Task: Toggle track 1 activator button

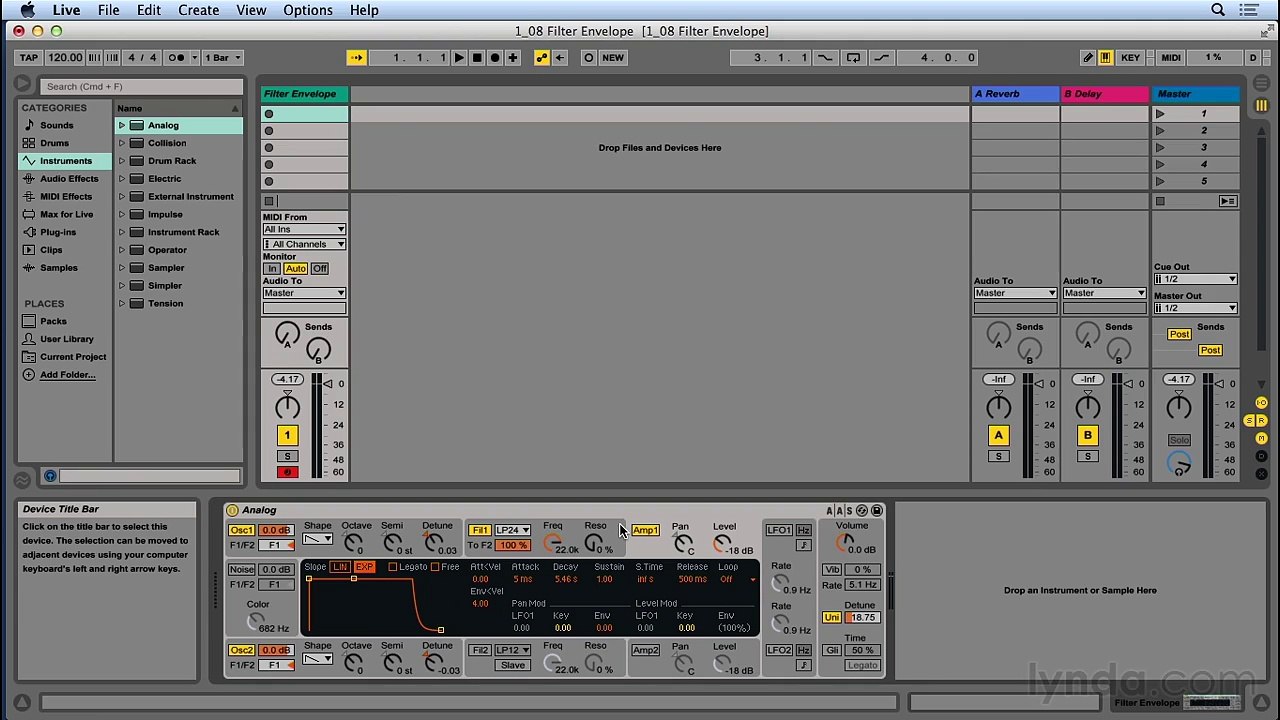Action: pyautogui.click(x=287, y=435)
